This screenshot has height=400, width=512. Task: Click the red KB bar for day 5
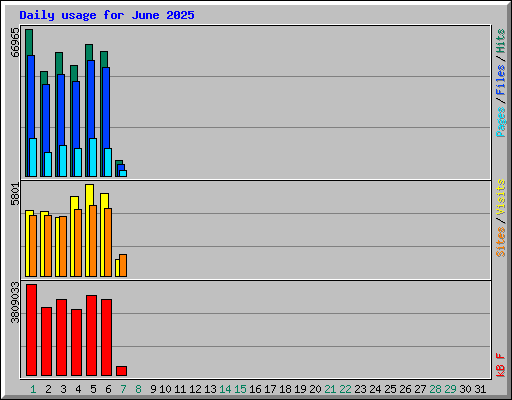(x=91, y=335)
